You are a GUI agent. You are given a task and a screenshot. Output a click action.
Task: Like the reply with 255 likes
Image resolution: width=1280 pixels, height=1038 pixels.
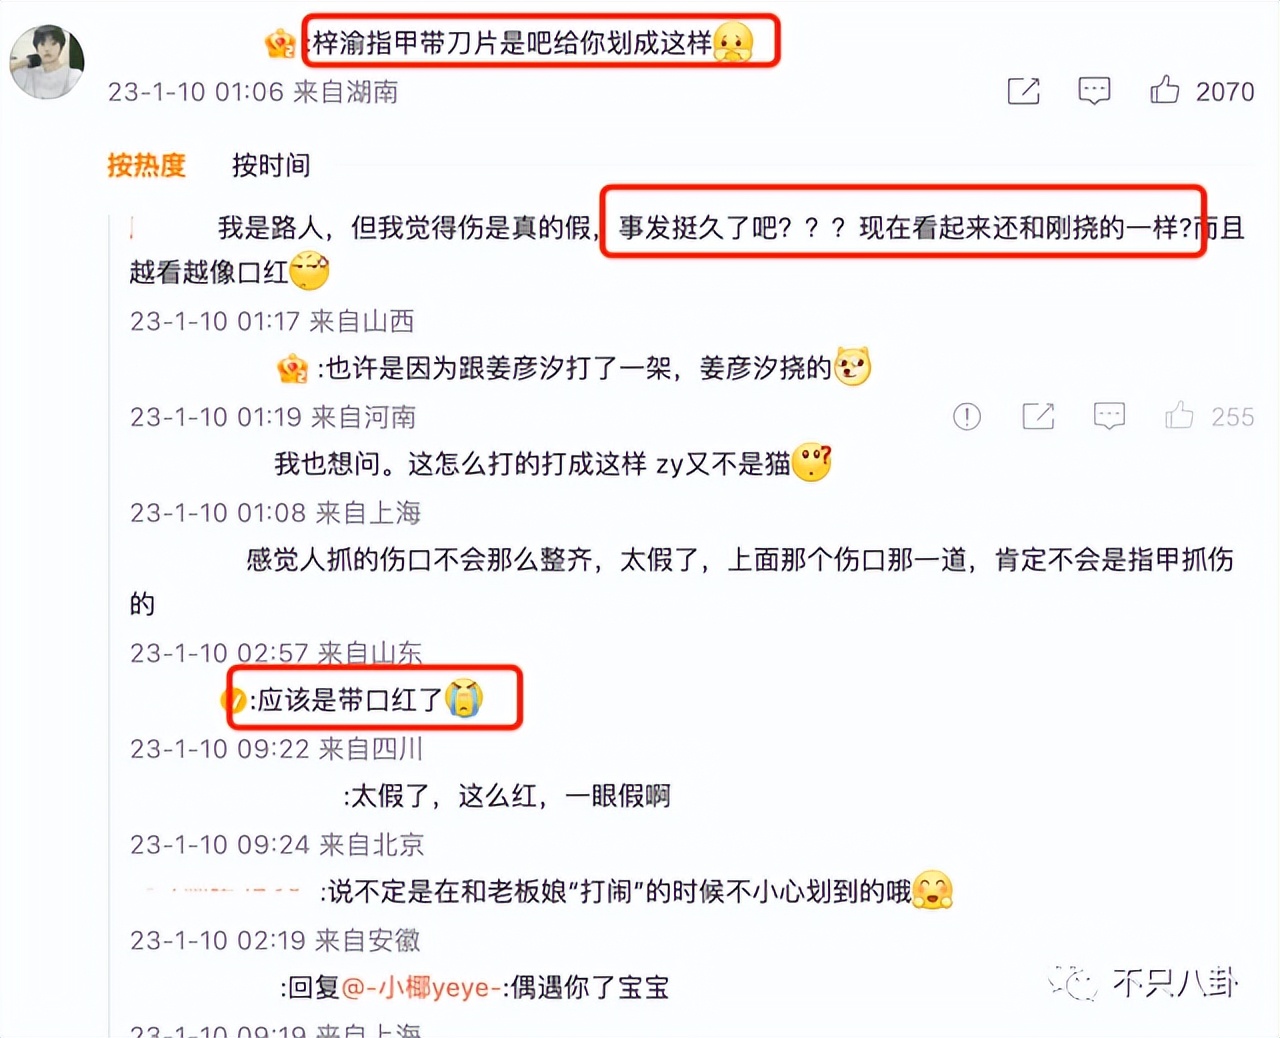coord(1179,416)
